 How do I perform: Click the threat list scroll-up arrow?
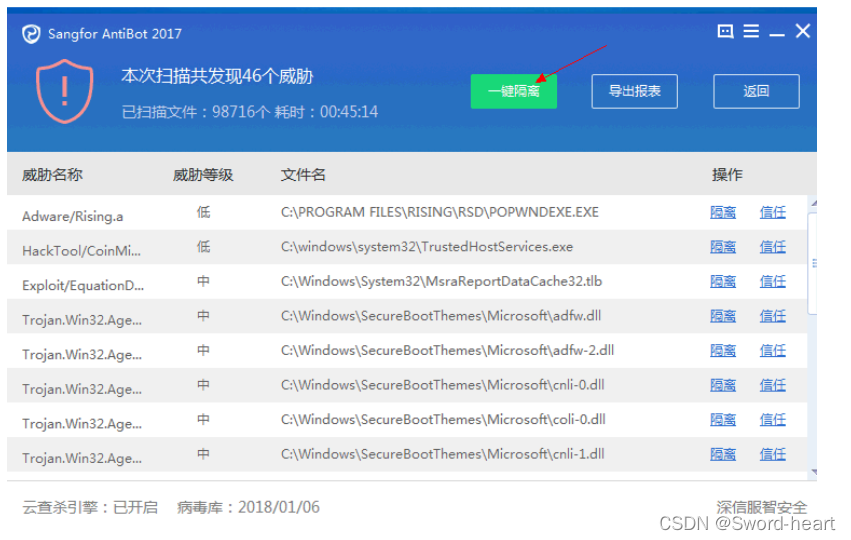pos(813,204)
